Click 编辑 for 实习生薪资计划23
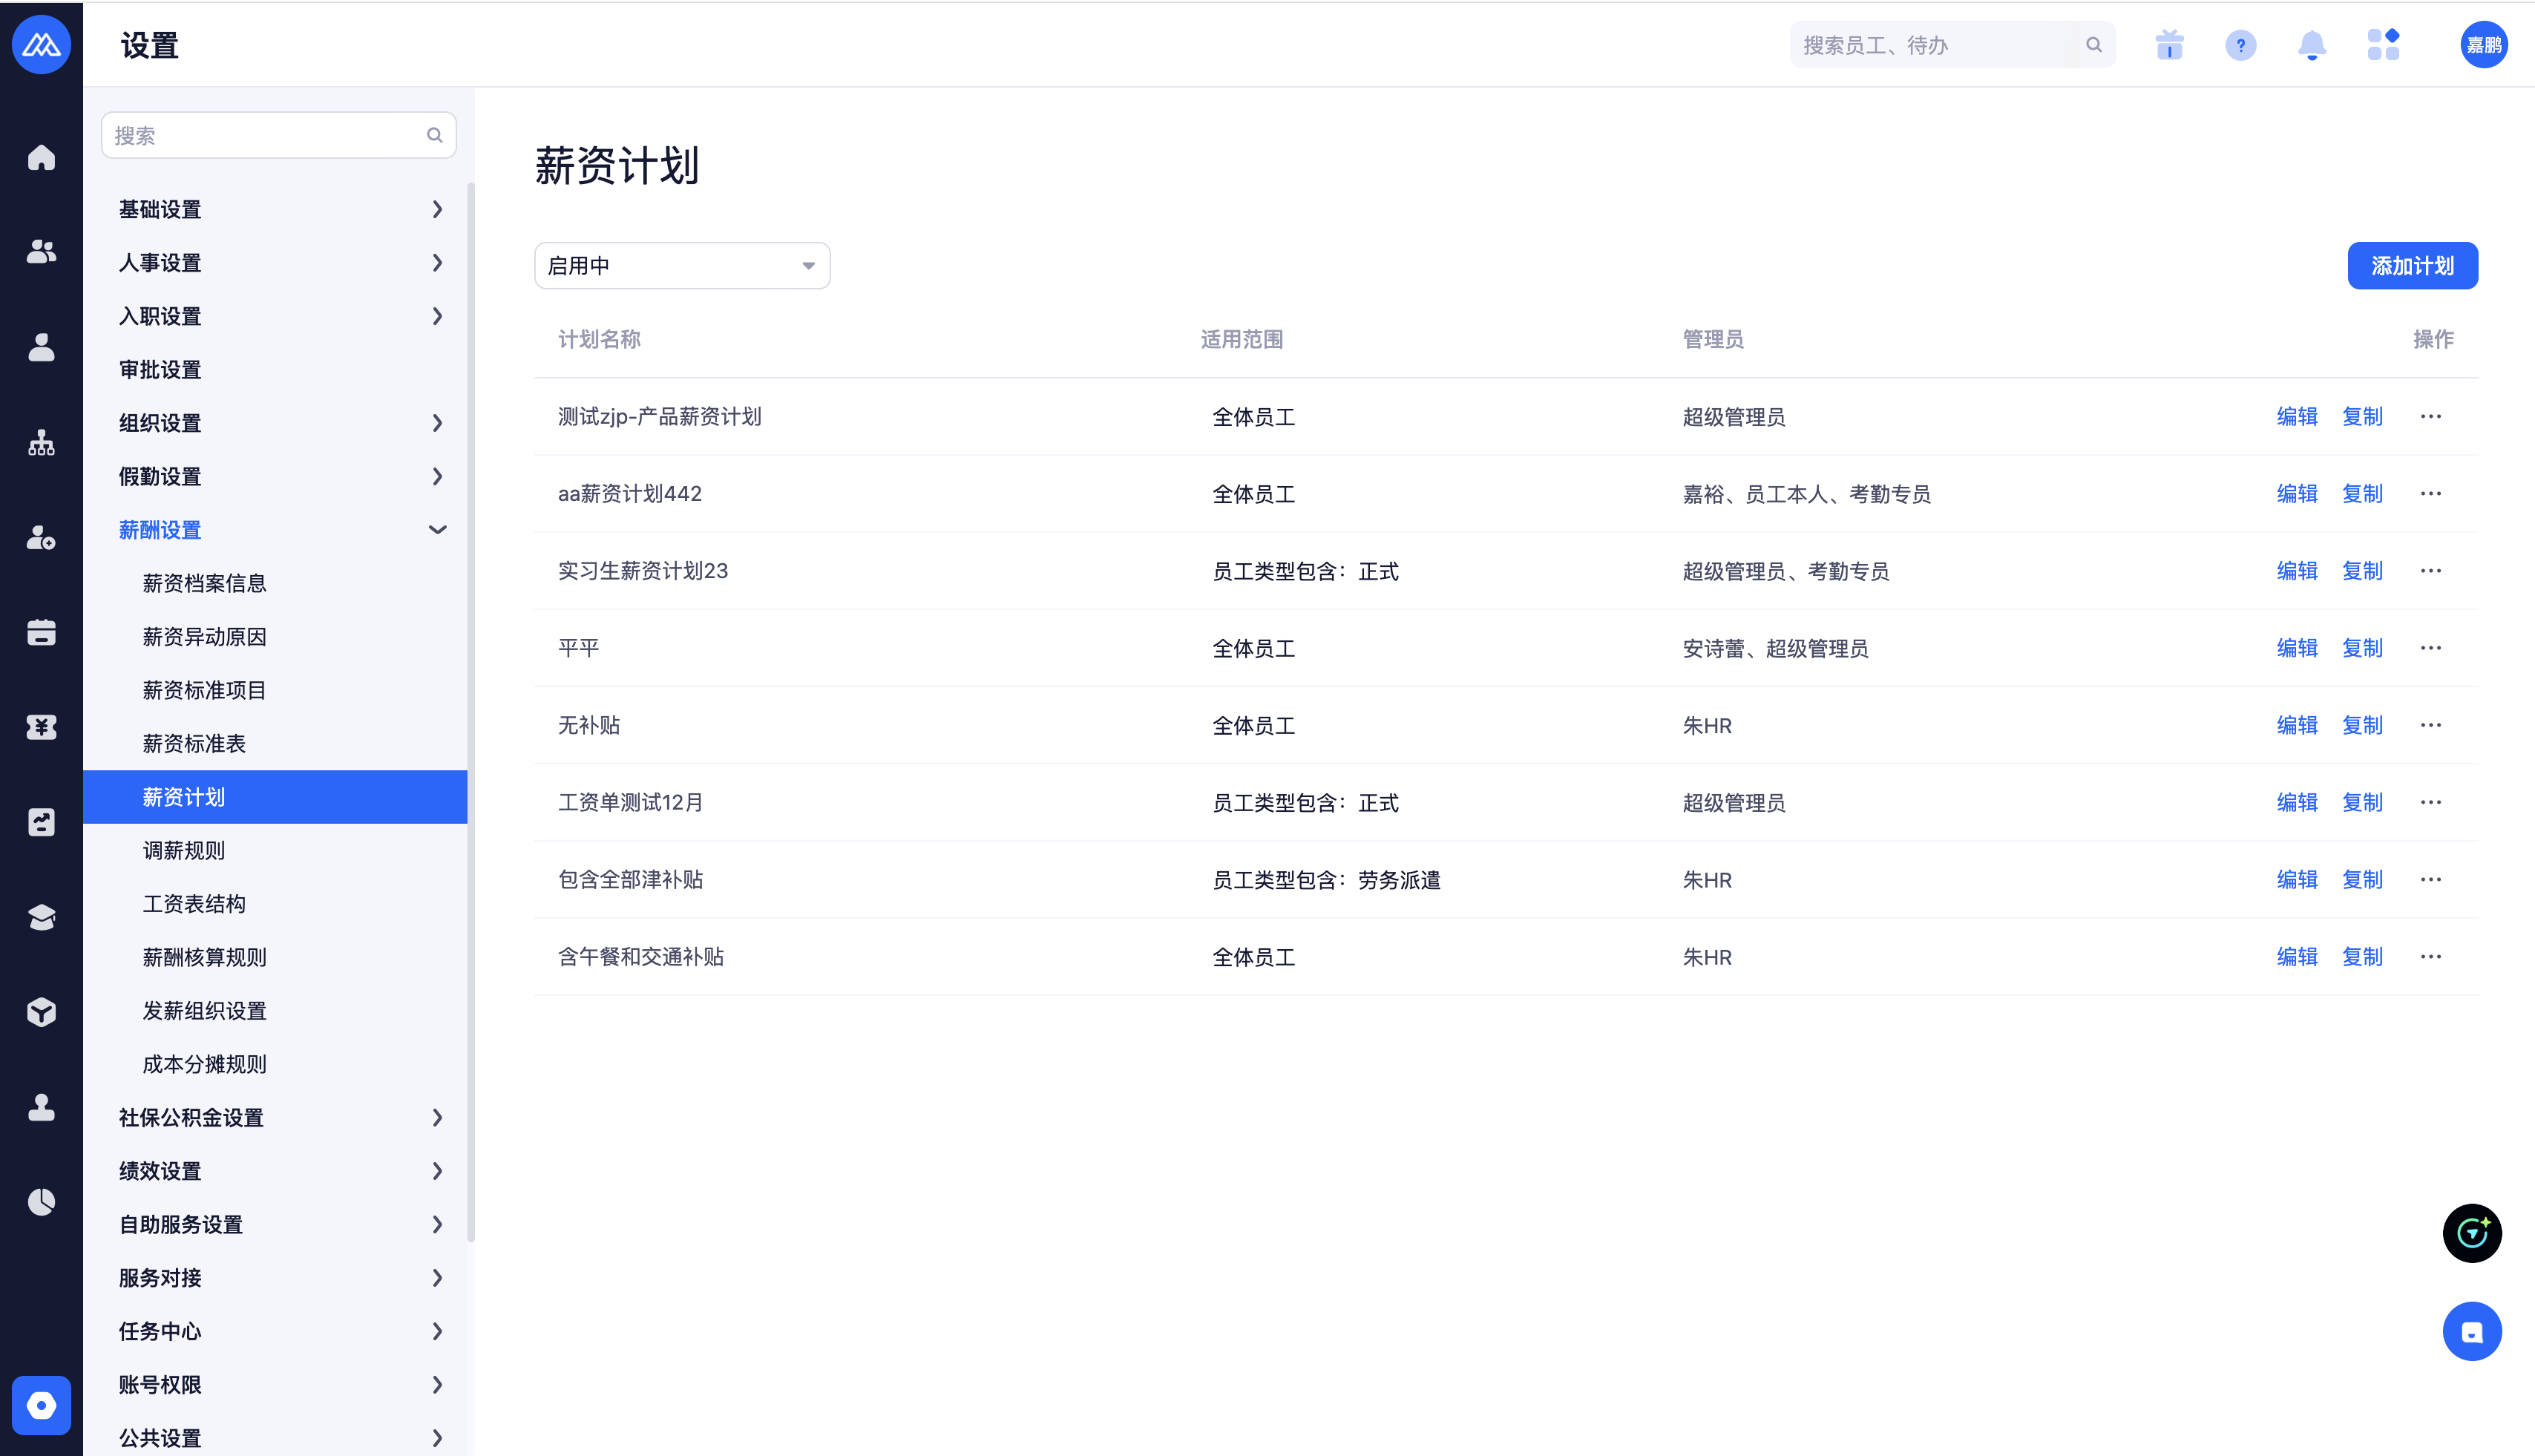2535x1456 pixels. coord(2297,571)
